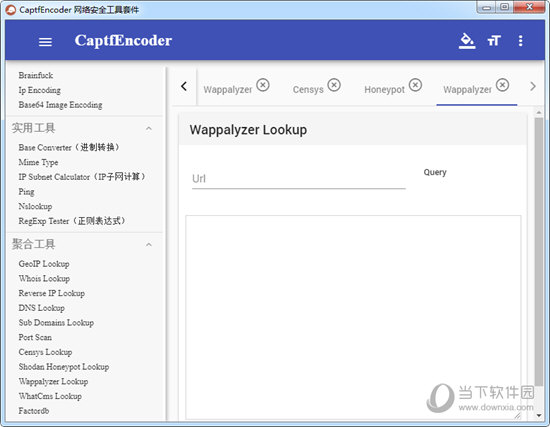
Task: Open Whois Lookup
Action: click(x=44, y=279)
